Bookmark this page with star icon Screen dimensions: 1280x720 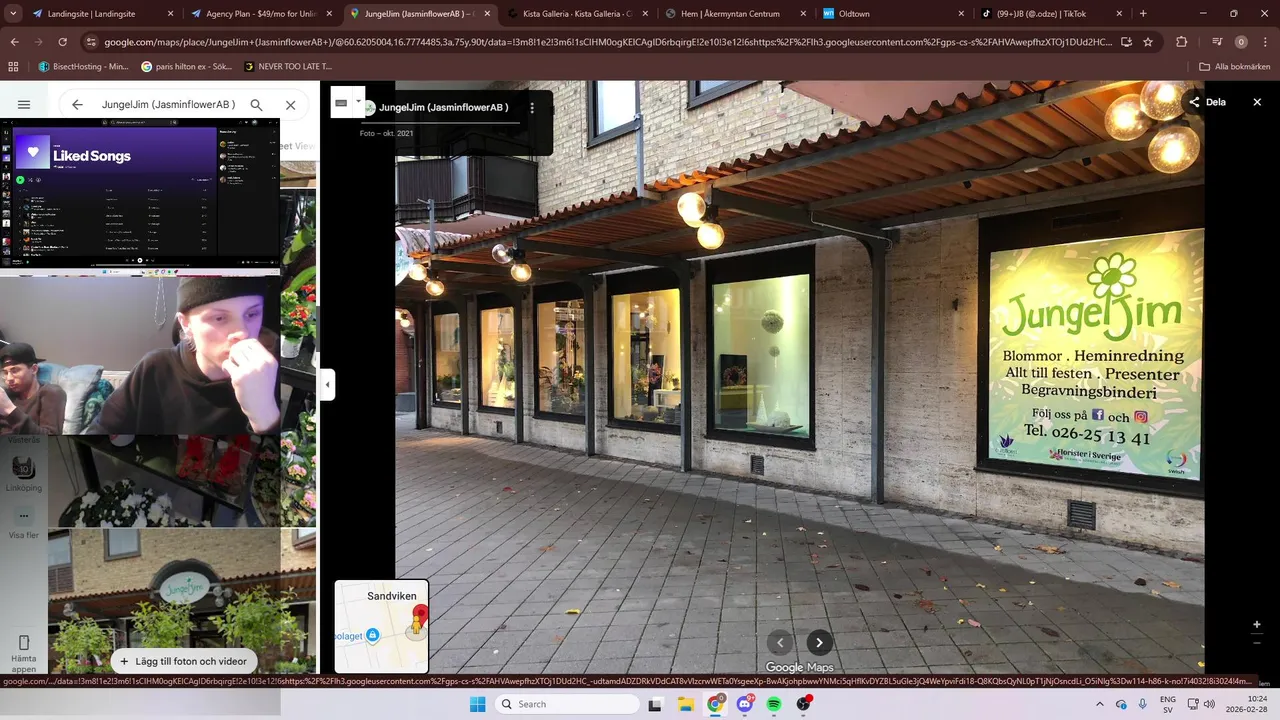point(1148,42)
